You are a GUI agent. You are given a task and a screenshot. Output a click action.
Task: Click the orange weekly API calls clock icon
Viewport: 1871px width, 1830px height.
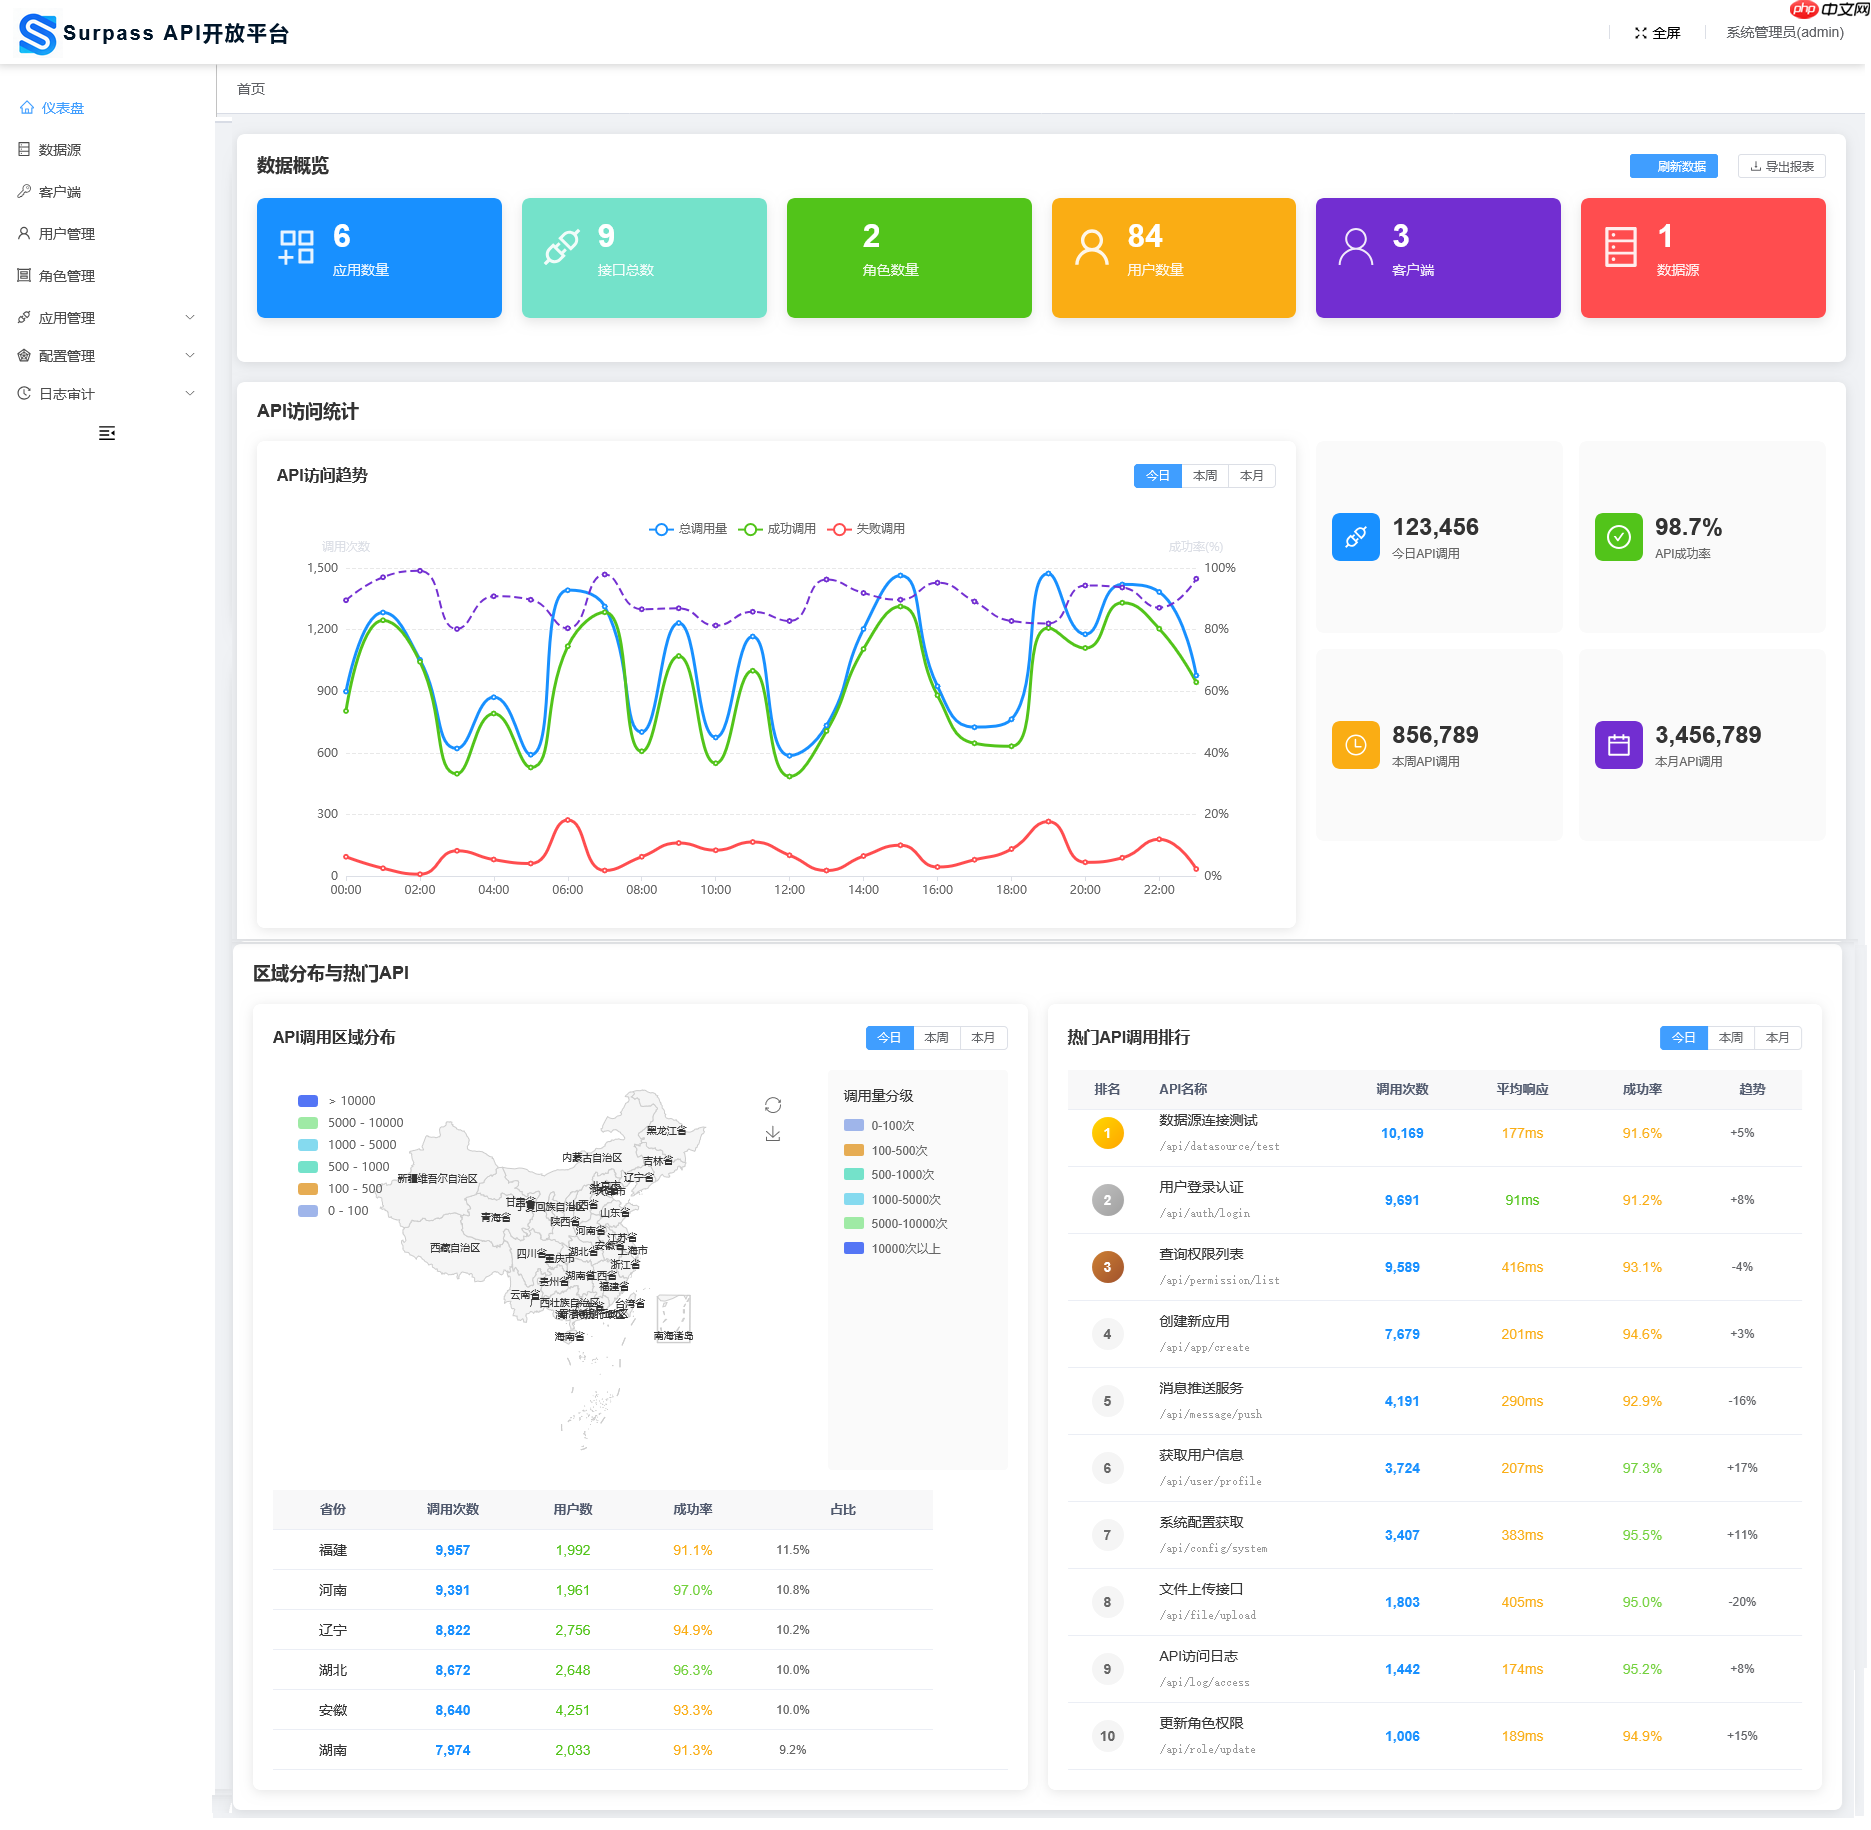click(x=1355, y=745)
